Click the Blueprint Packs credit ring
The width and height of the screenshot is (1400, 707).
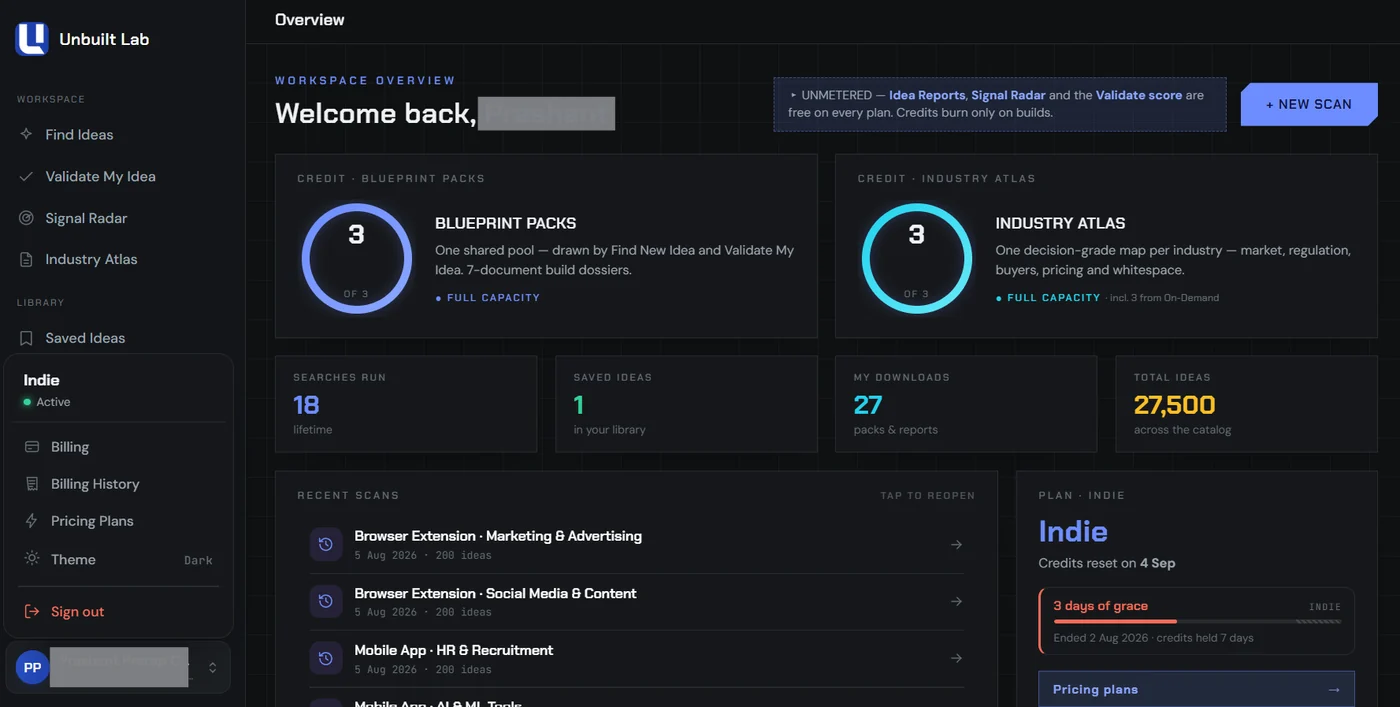click(x=356, y=259)
